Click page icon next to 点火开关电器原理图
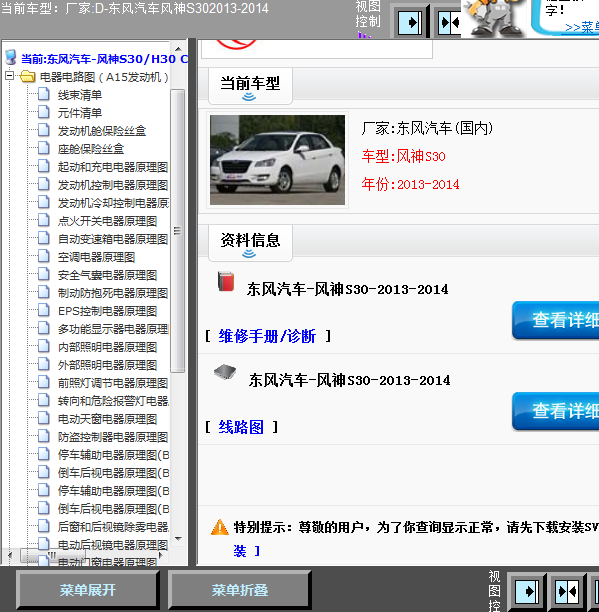The width and height of the screenshot is (599, 612). click(x=44, y=220)
